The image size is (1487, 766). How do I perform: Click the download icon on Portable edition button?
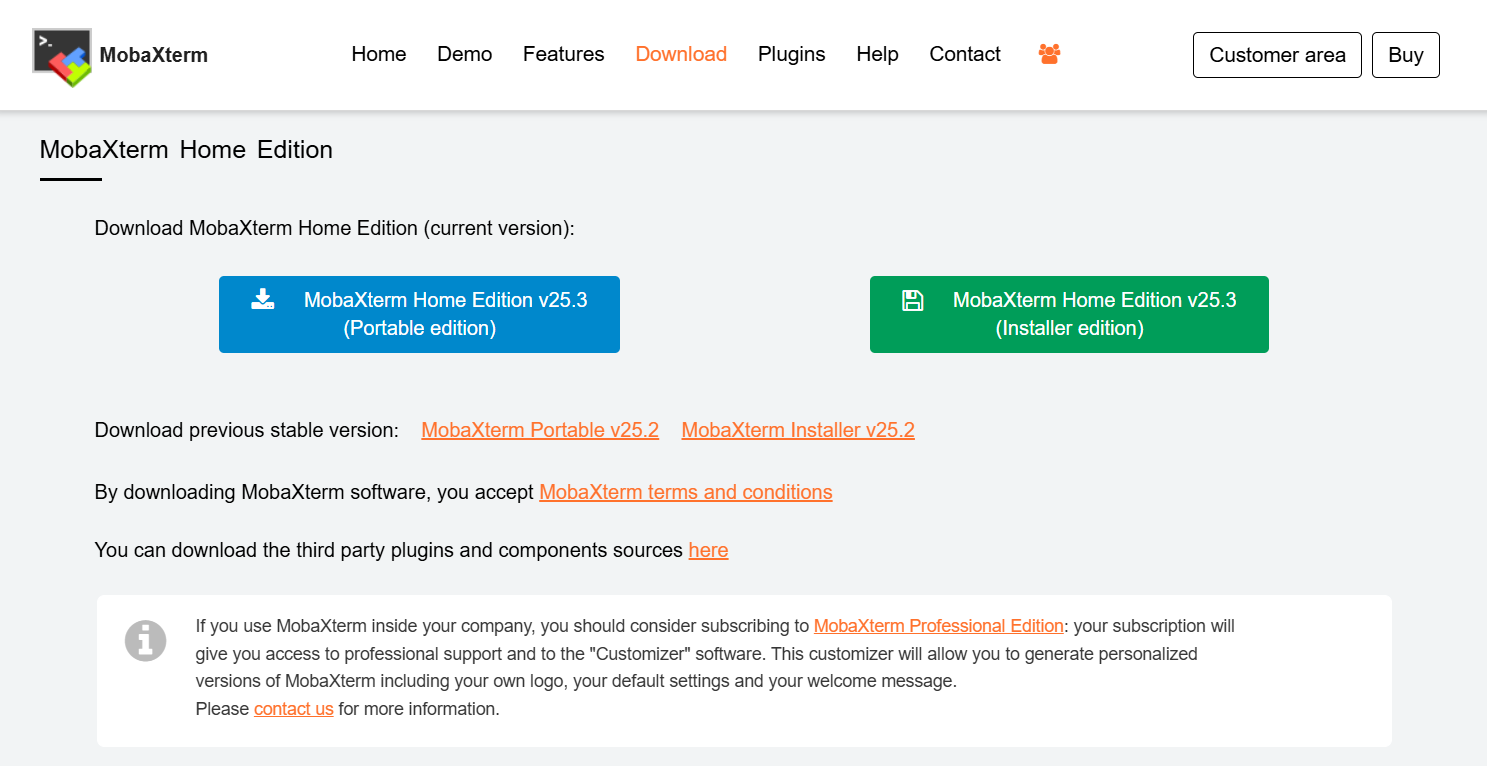tap(262, 299)
